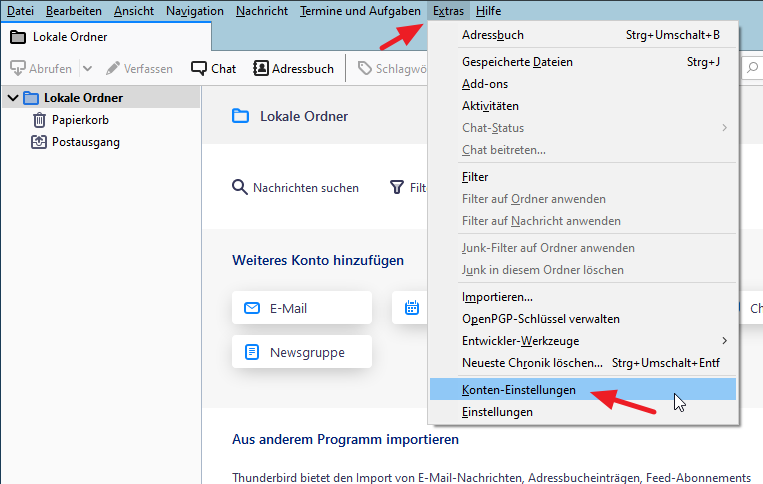Click Nachrichten suchen
Viewport: 763px width, 484px height.
point(295,188)
